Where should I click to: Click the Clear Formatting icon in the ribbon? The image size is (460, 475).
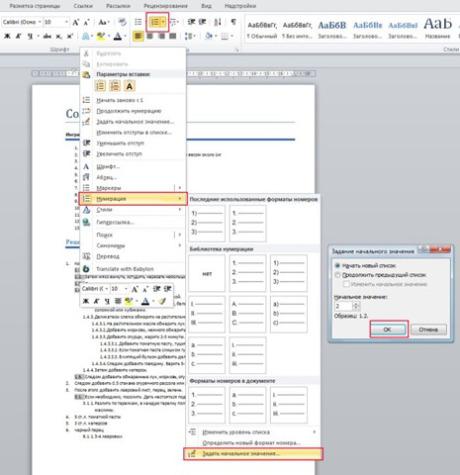pyautogui.click(x=122, y=22)
